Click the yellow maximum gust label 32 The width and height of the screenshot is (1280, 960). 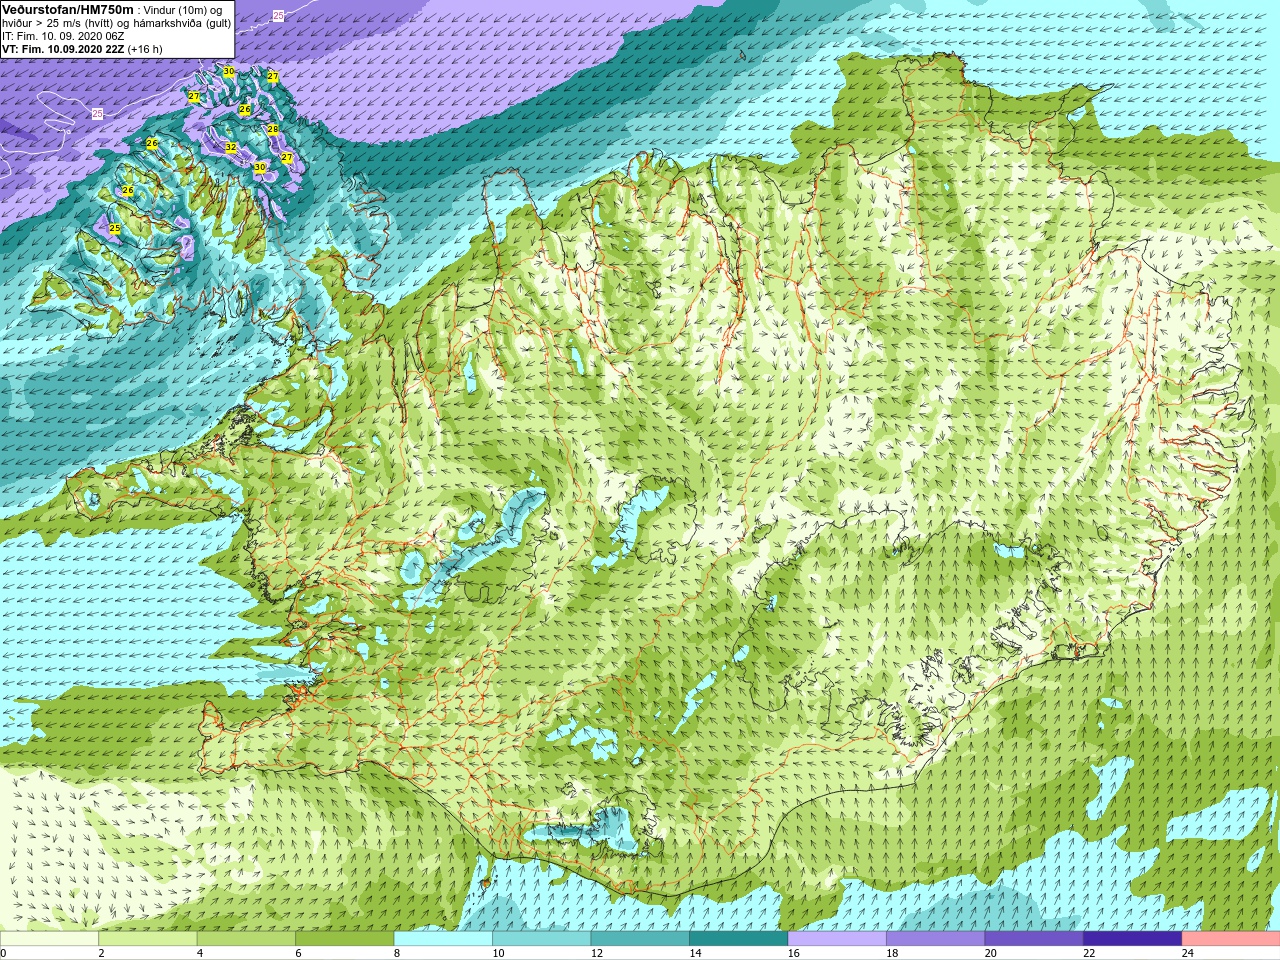coord(231,147)
